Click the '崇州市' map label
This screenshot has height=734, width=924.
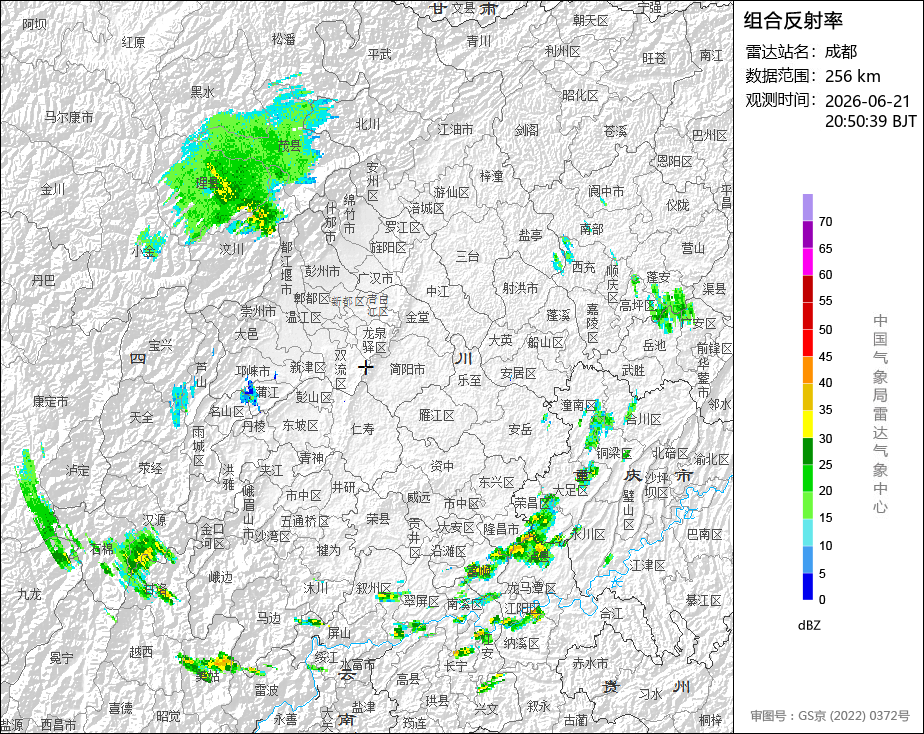(258, 311)
